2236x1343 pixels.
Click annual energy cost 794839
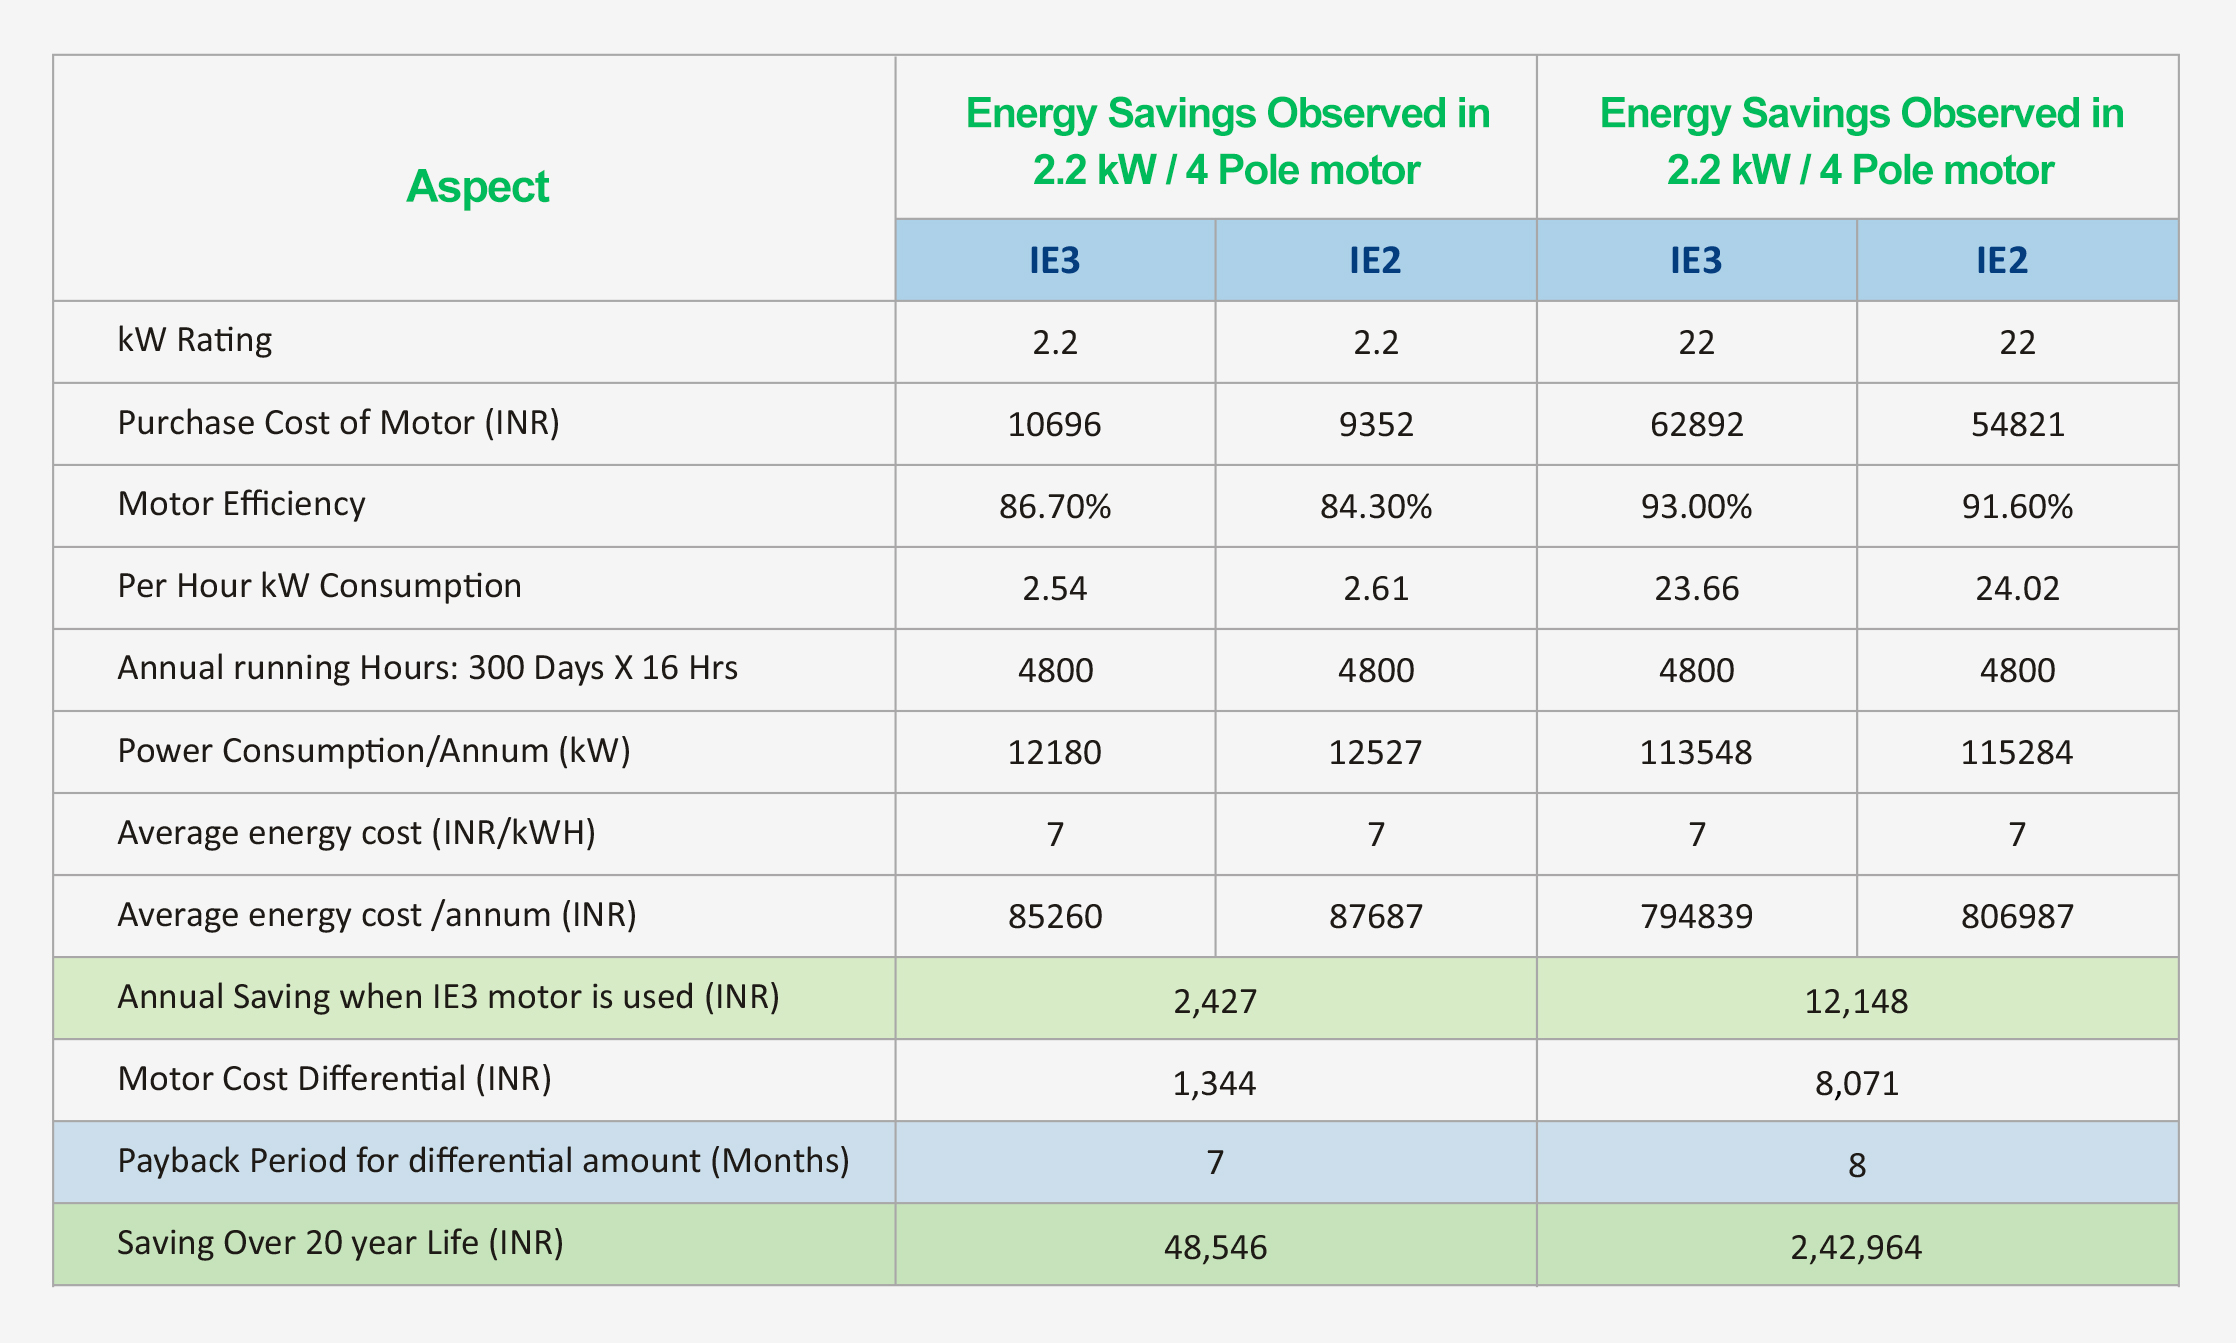tap(1697, 917)
